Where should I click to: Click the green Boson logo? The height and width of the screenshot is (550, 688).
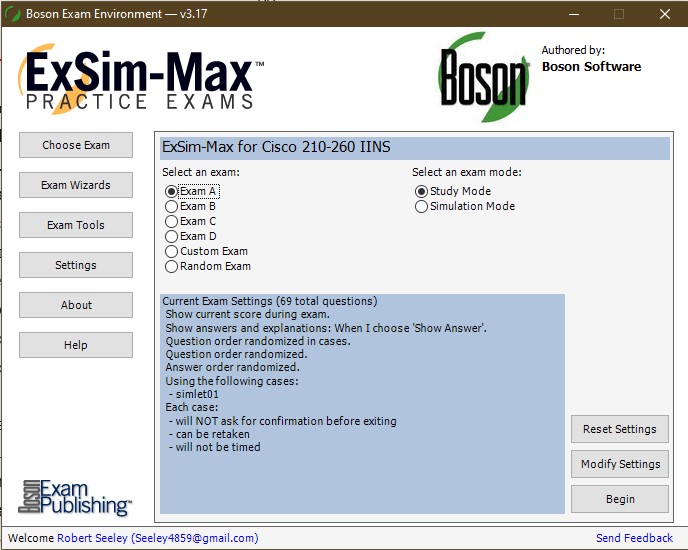pyautogui.click(x=483, y=77)
